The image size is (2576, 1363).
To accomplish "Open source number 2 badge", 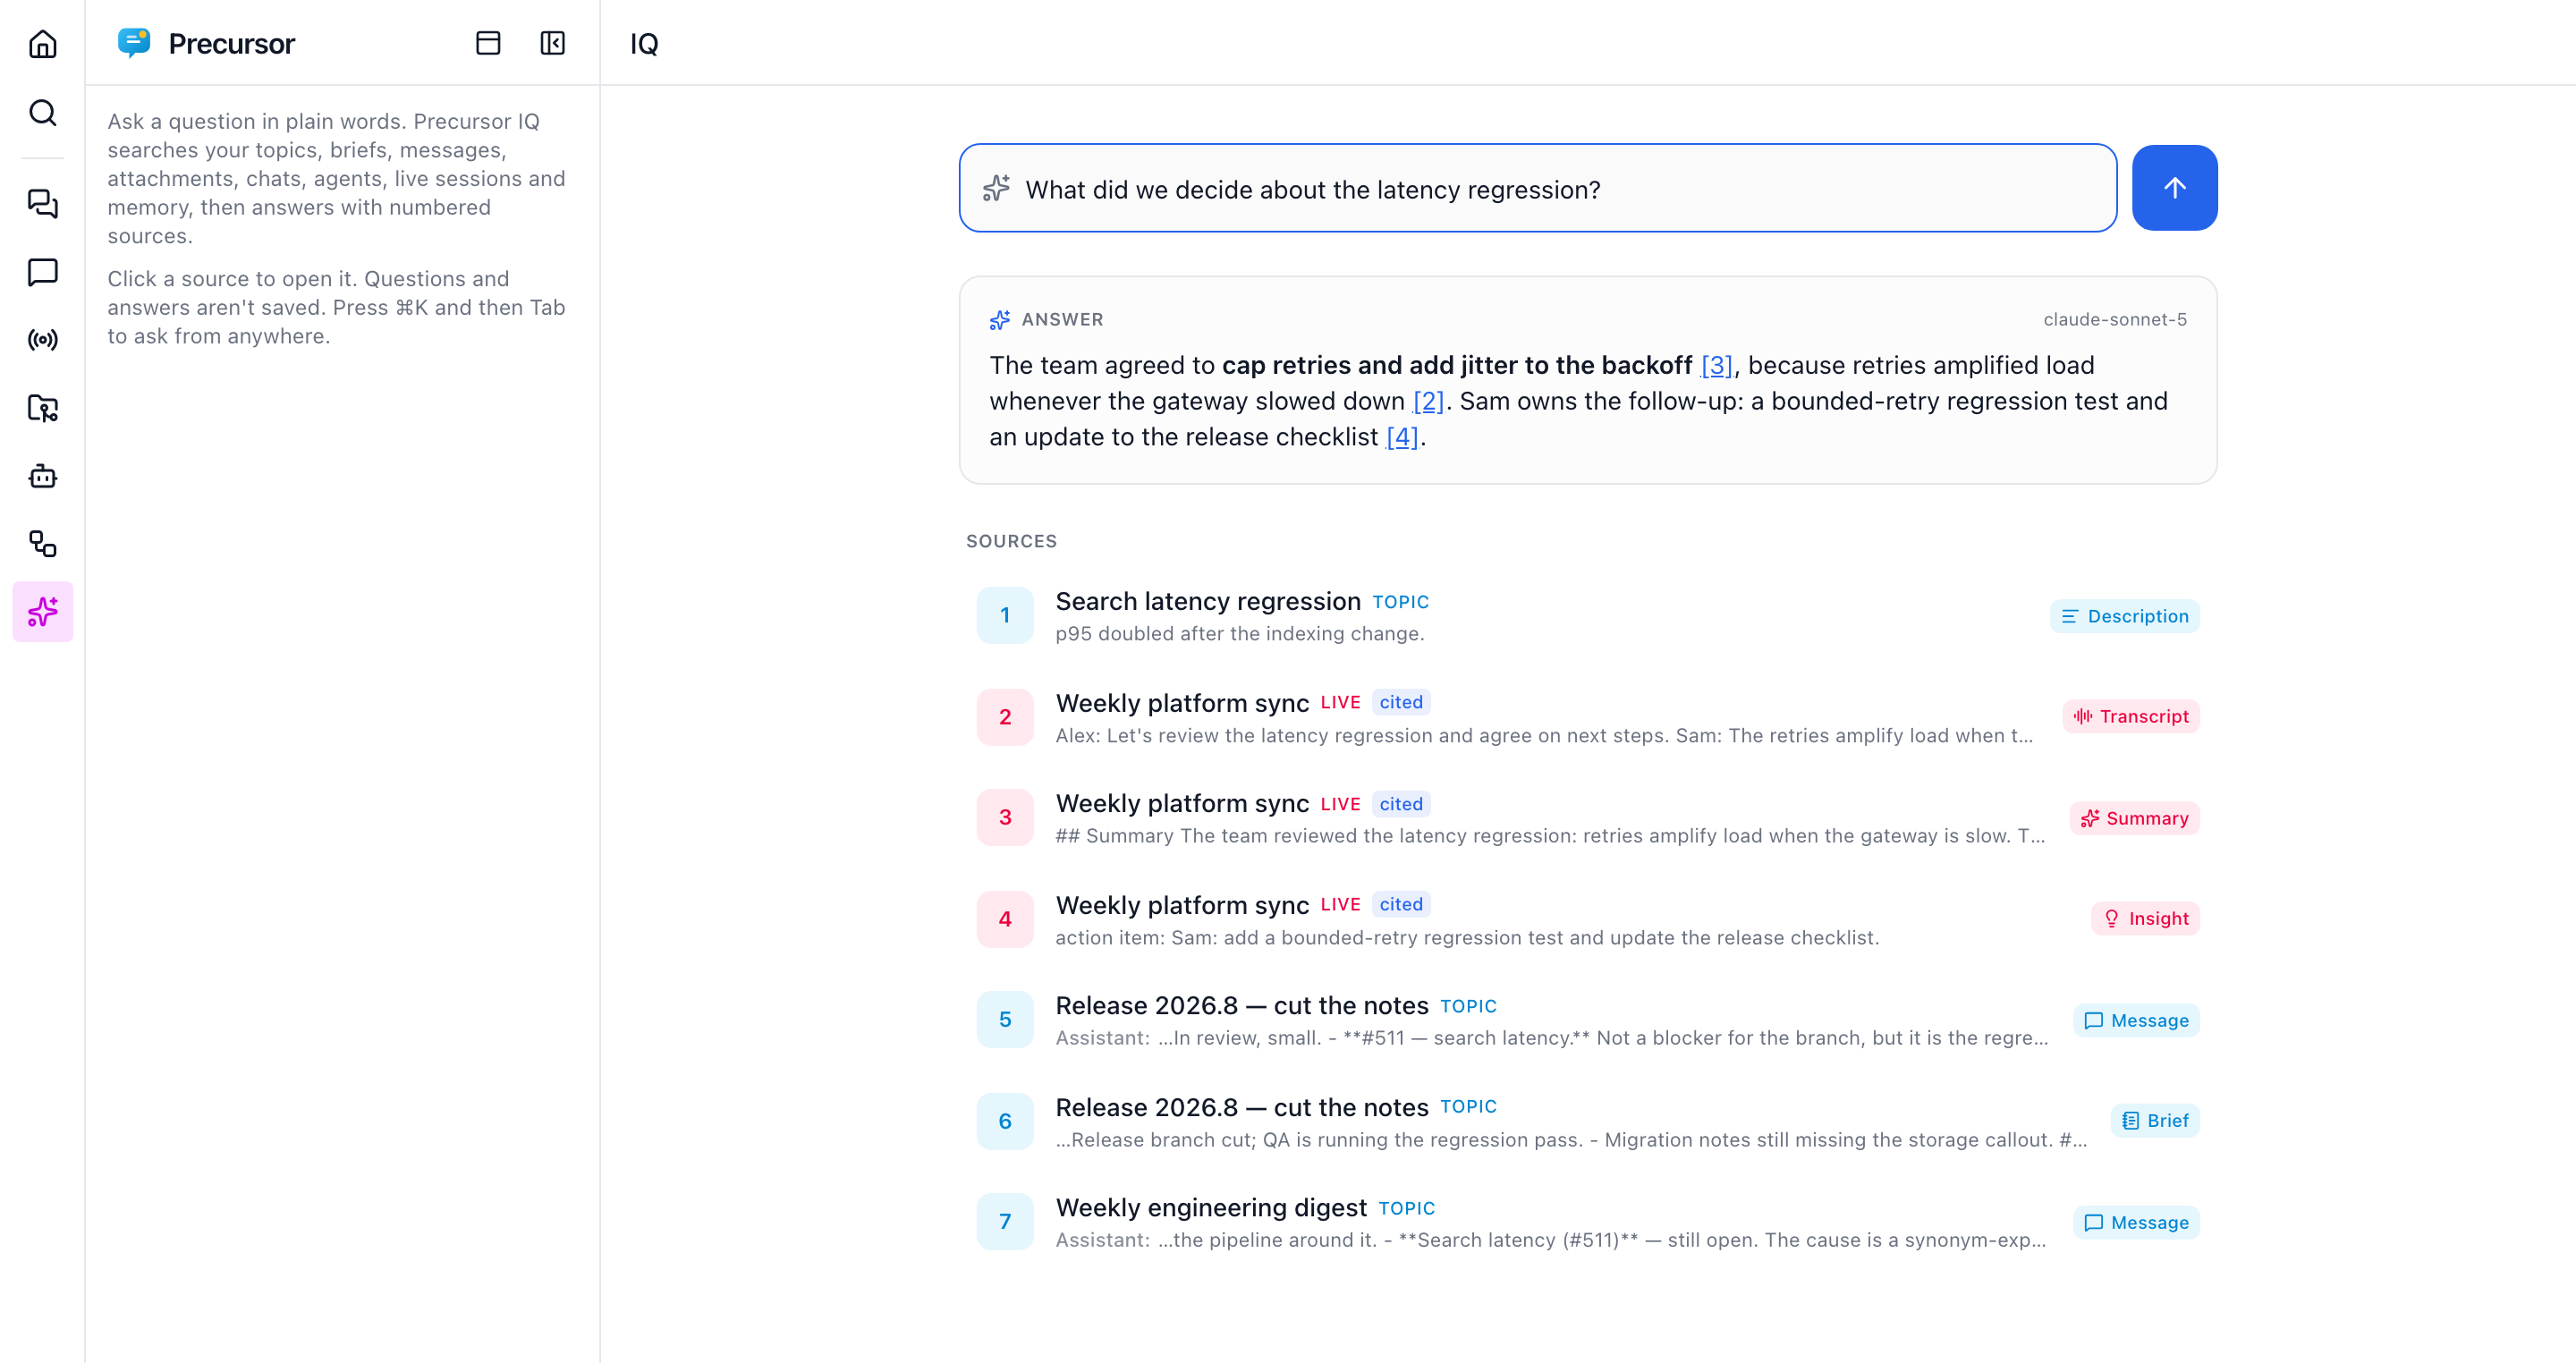I will point(1005,718).
